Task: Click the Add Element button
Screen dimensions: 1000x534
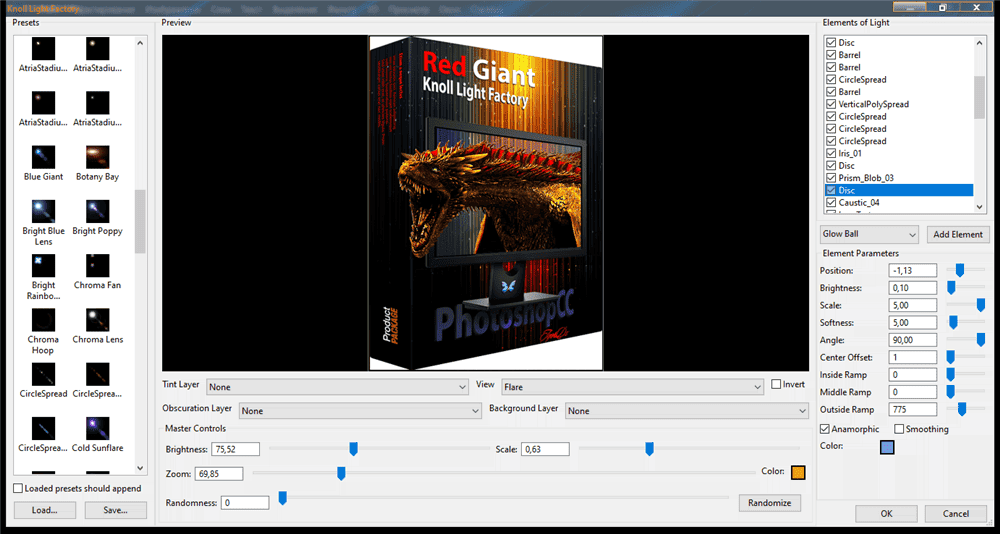Action: tap(958, 234)
